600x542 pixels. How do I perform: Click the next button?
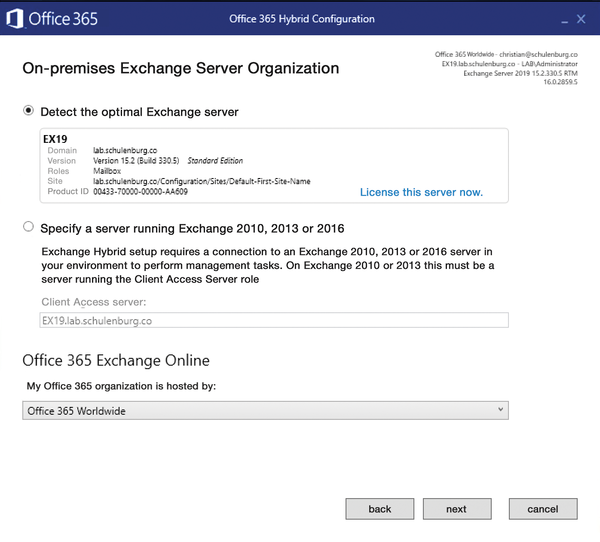point(457,509)
